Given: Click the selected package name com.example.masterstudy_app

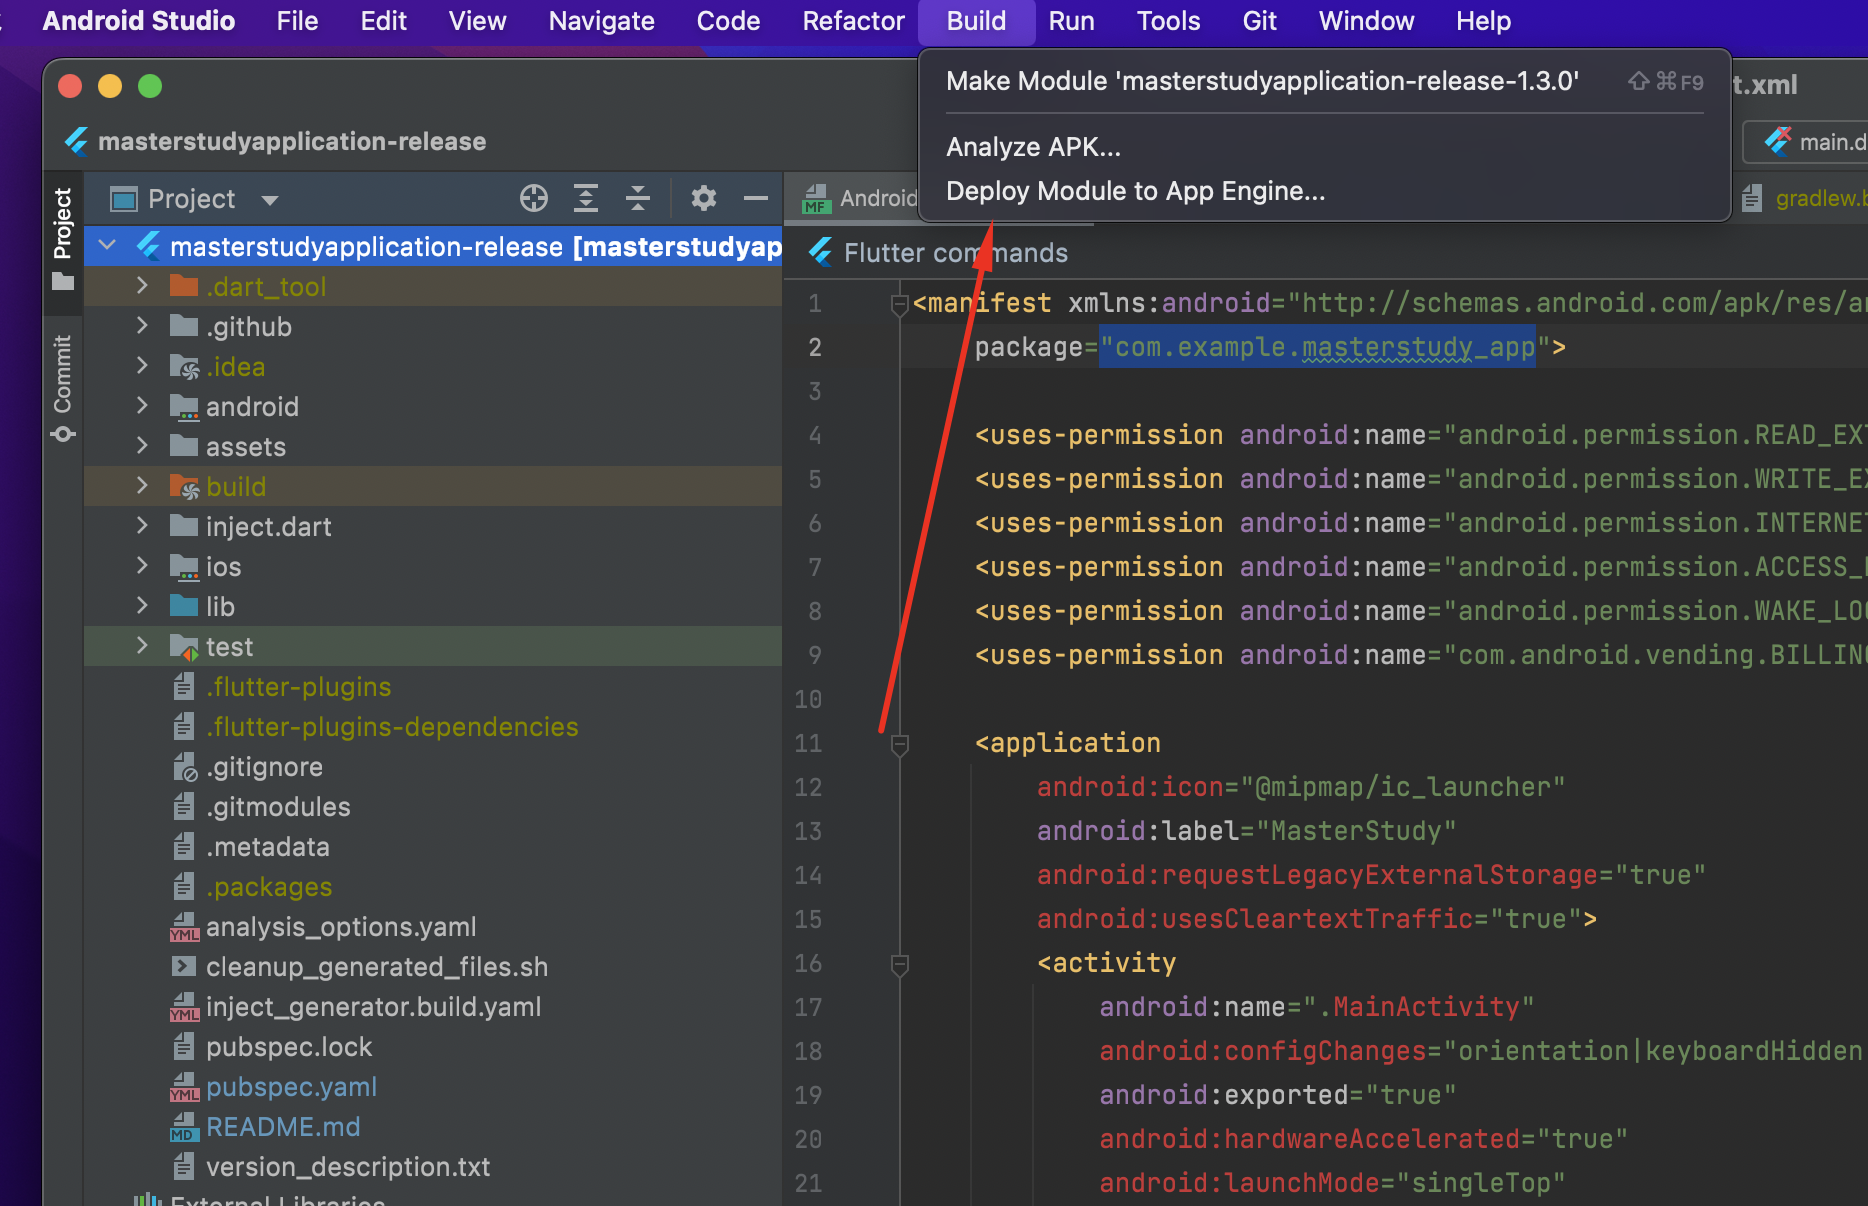Looking at the screenshot, I should (1317, 347).
